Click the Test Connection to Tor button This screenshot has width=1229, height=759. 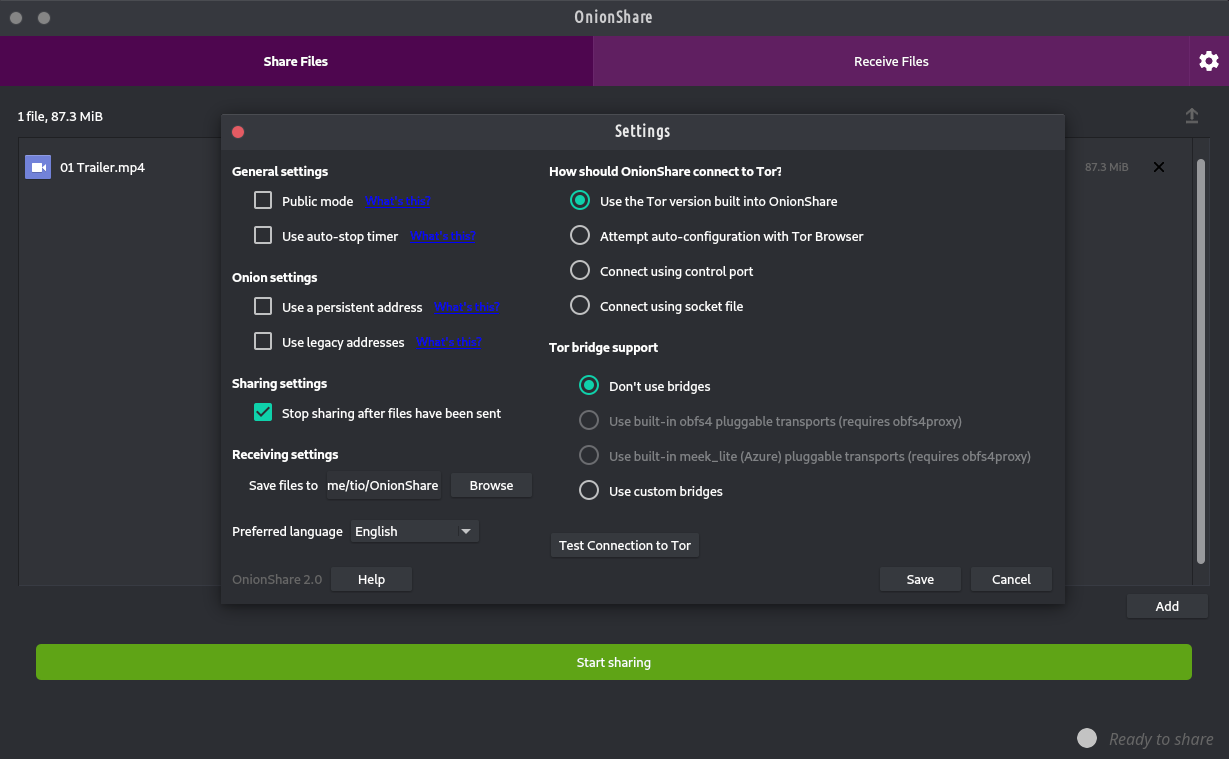point(624,545)
